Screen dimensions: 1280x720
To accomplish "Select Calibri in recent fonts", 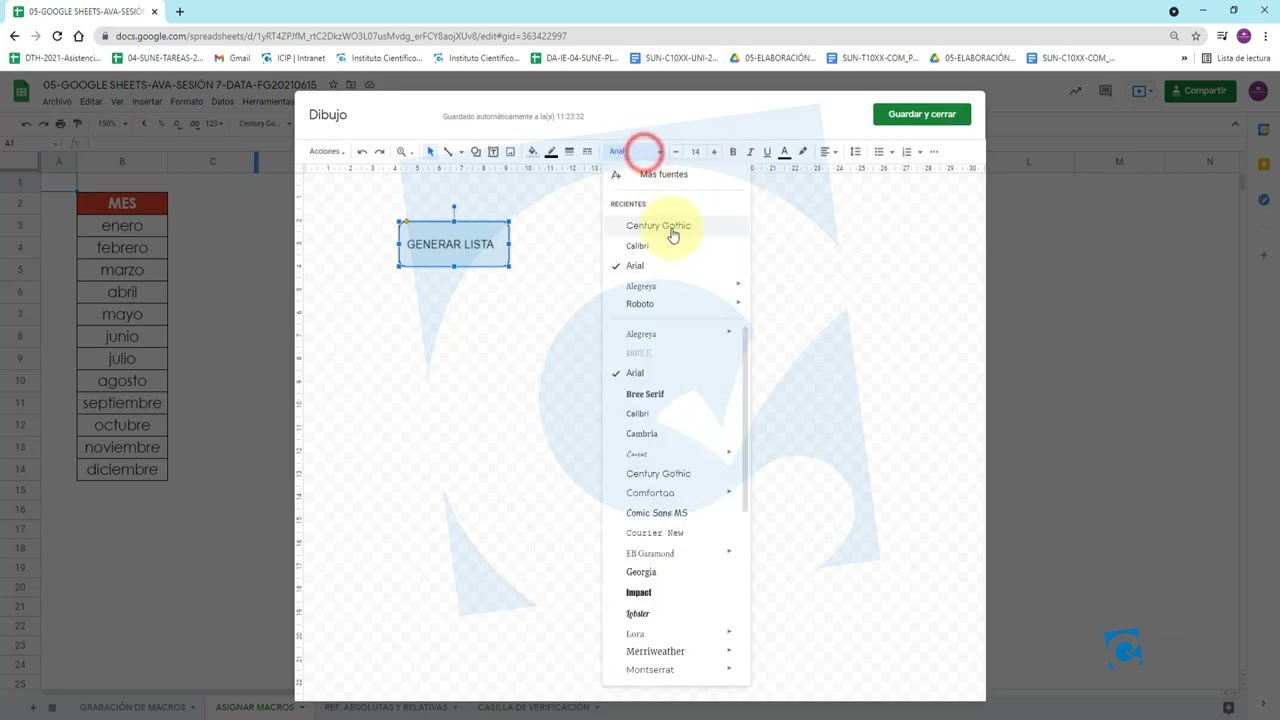I will point(637,246).
